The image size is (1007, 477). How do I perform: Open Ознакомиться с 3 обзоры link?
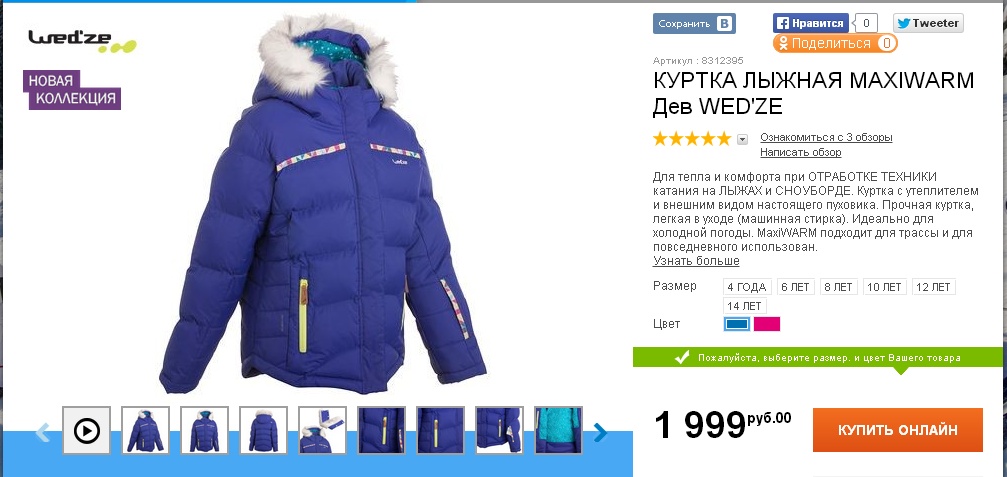click(826, 137)
